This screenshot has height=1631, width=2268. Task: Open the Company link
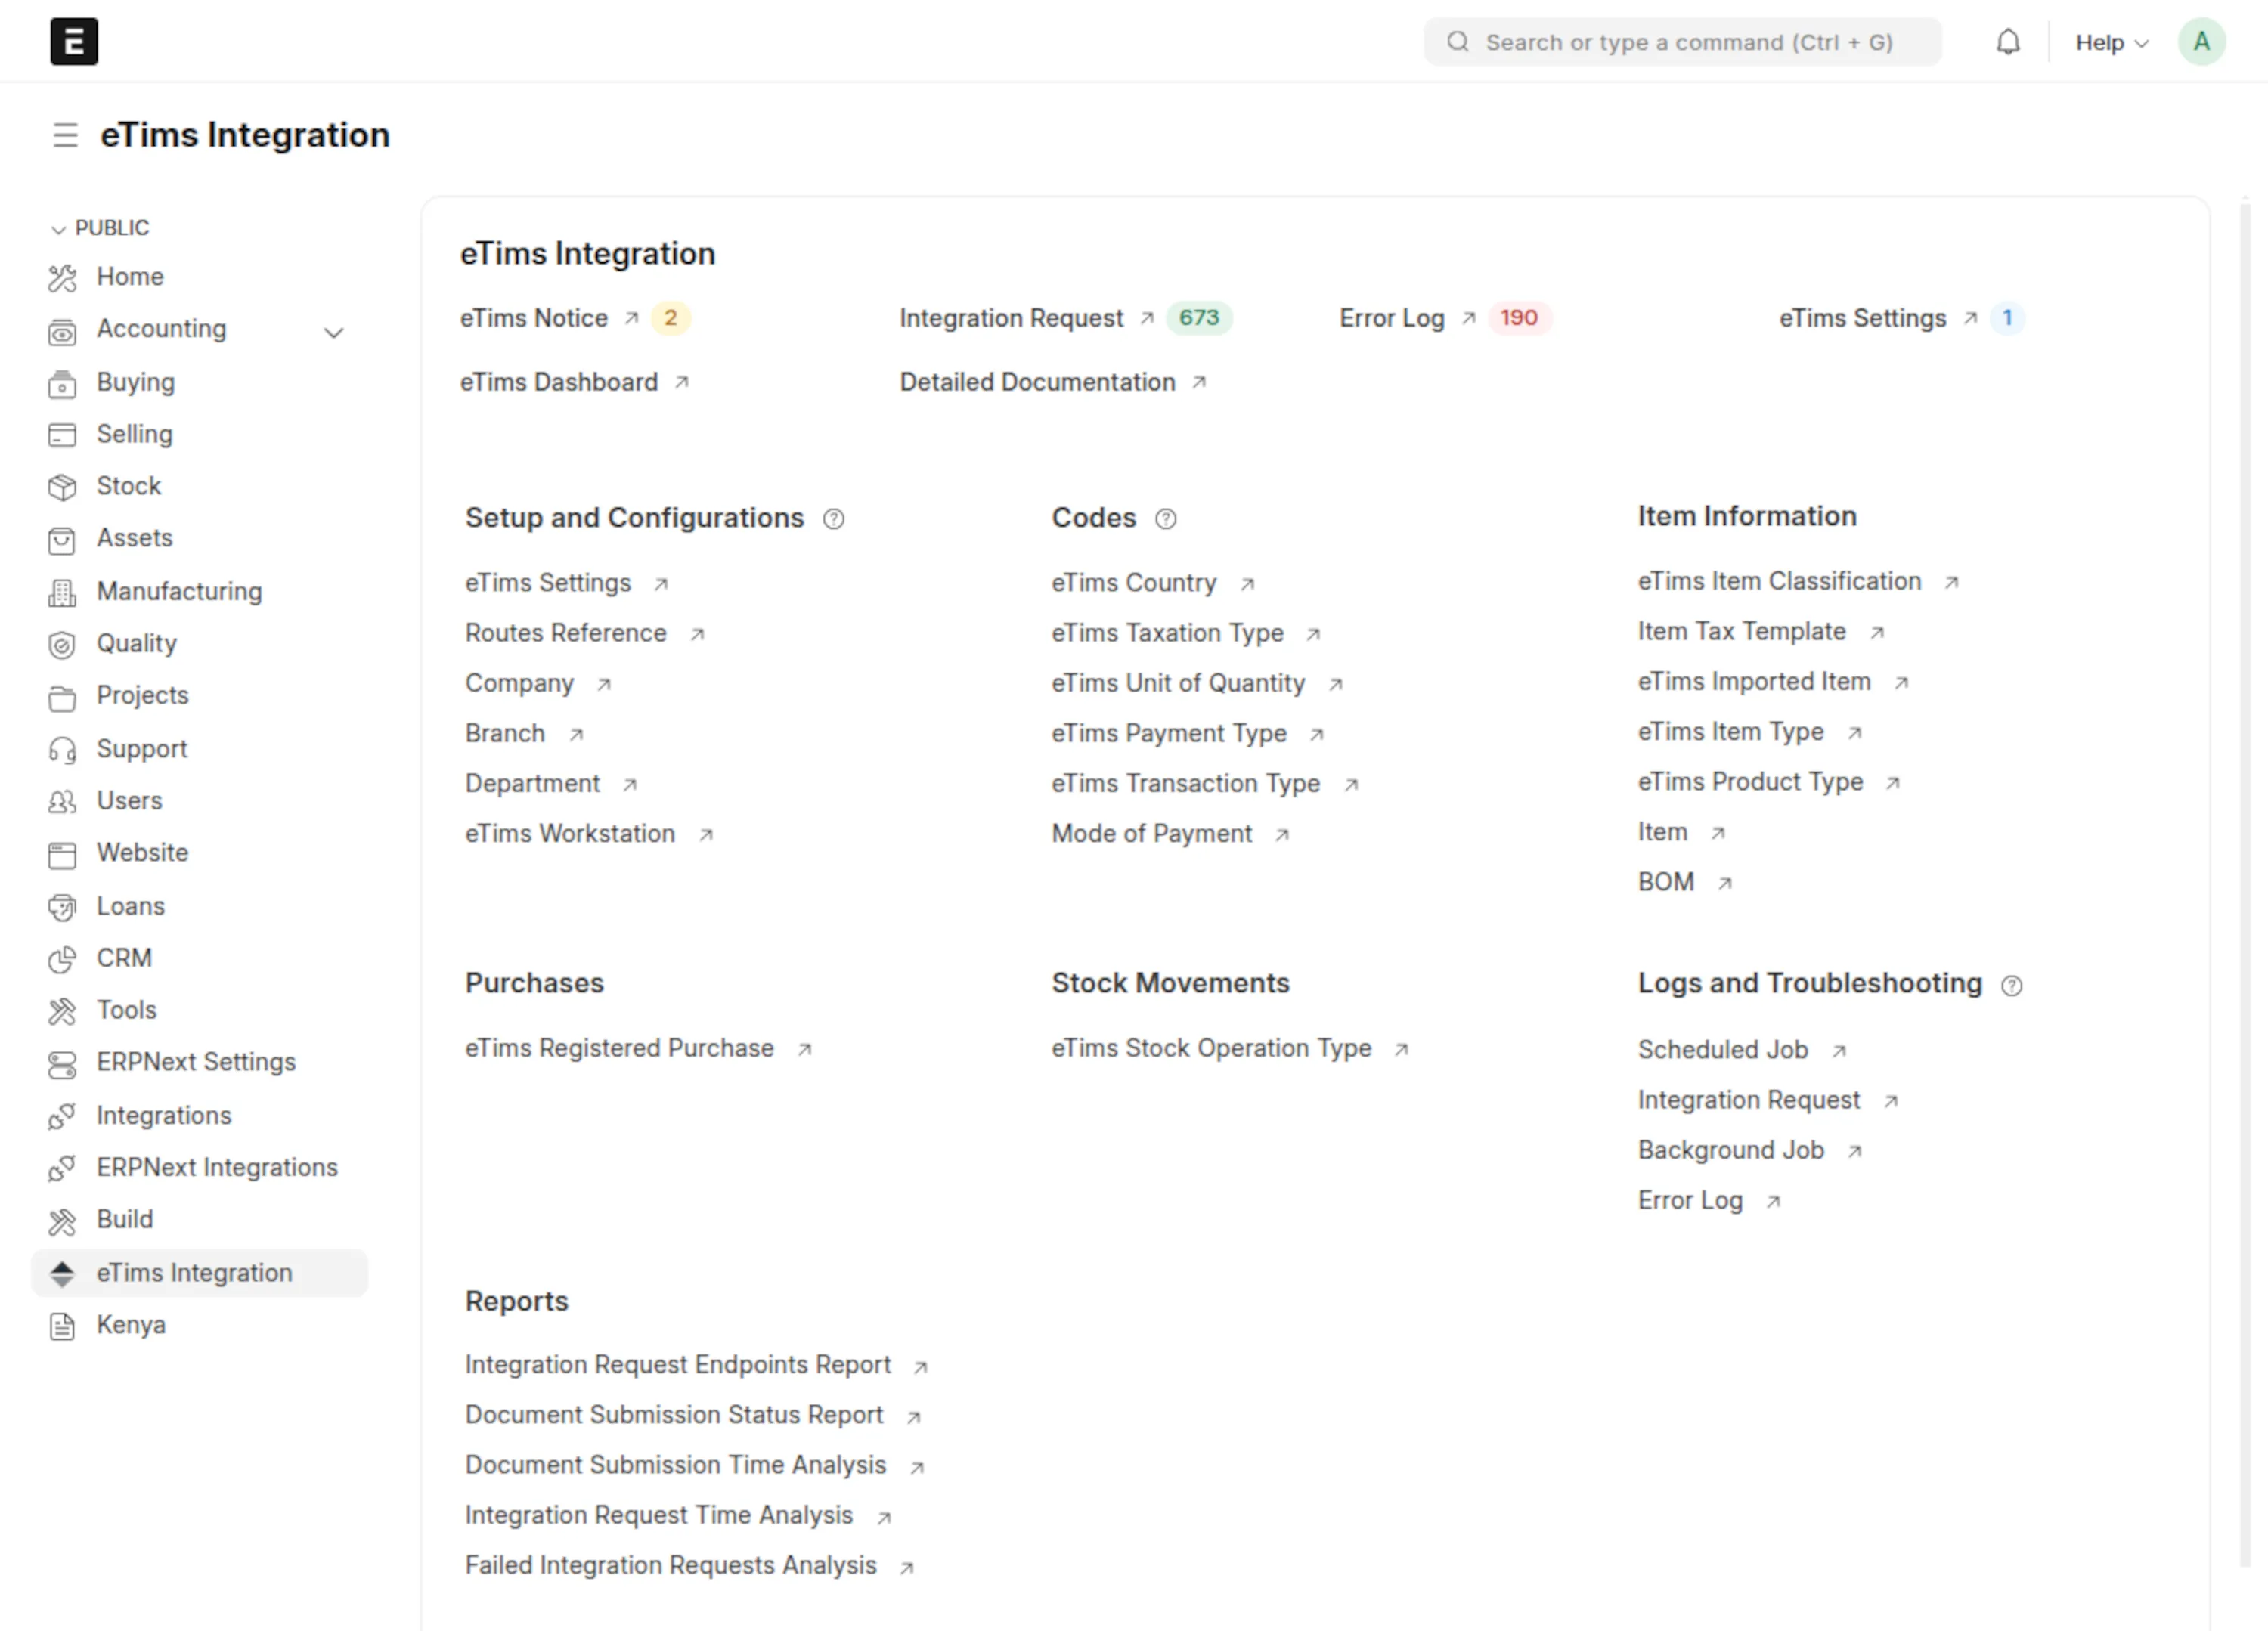pyautogui.click(x=519, y=683)
